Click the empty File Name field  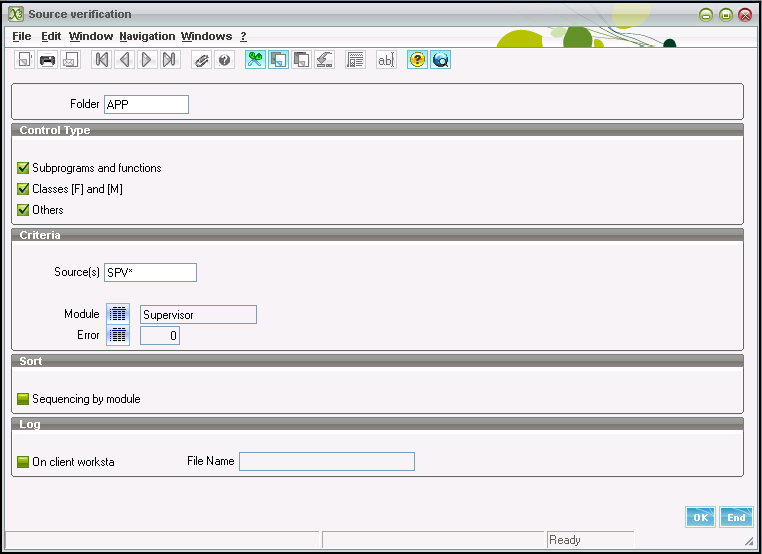(327, 461)
